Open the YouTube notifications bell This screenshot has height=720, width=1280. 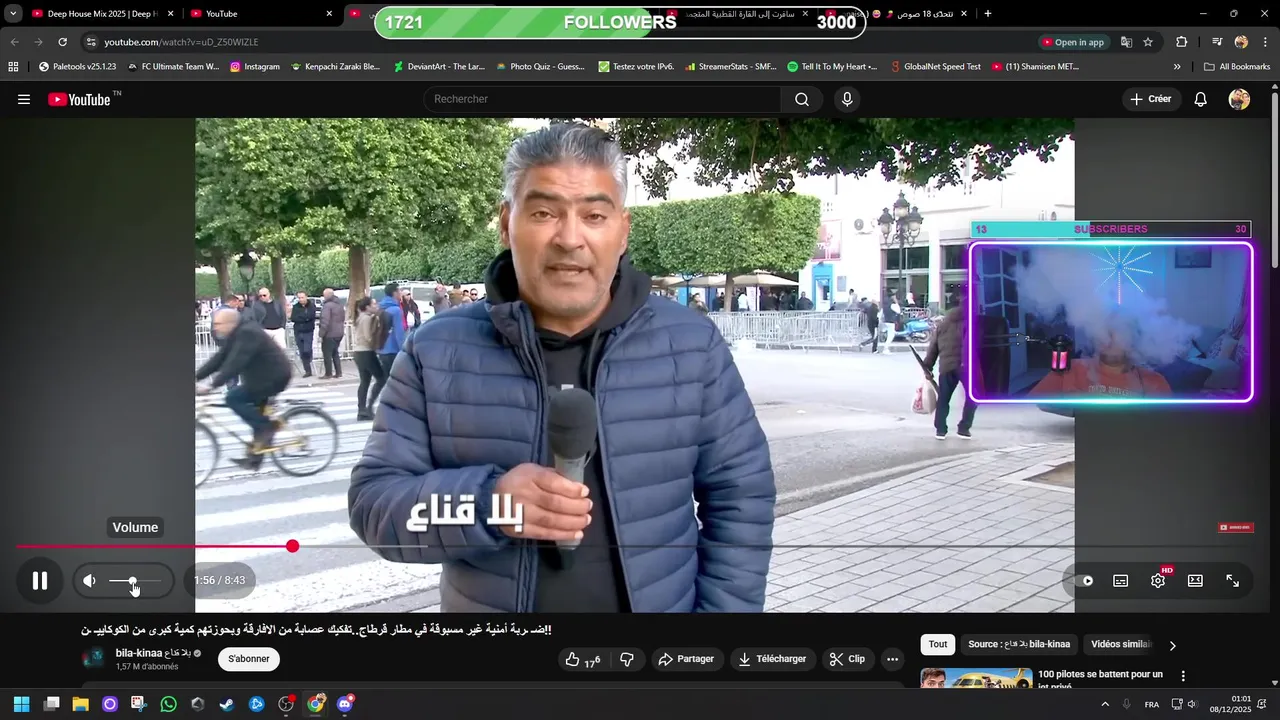coord(1201,99)
